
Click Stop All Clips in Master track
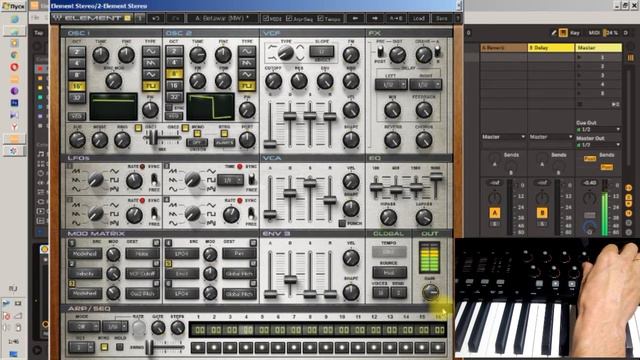coord(580,104)
